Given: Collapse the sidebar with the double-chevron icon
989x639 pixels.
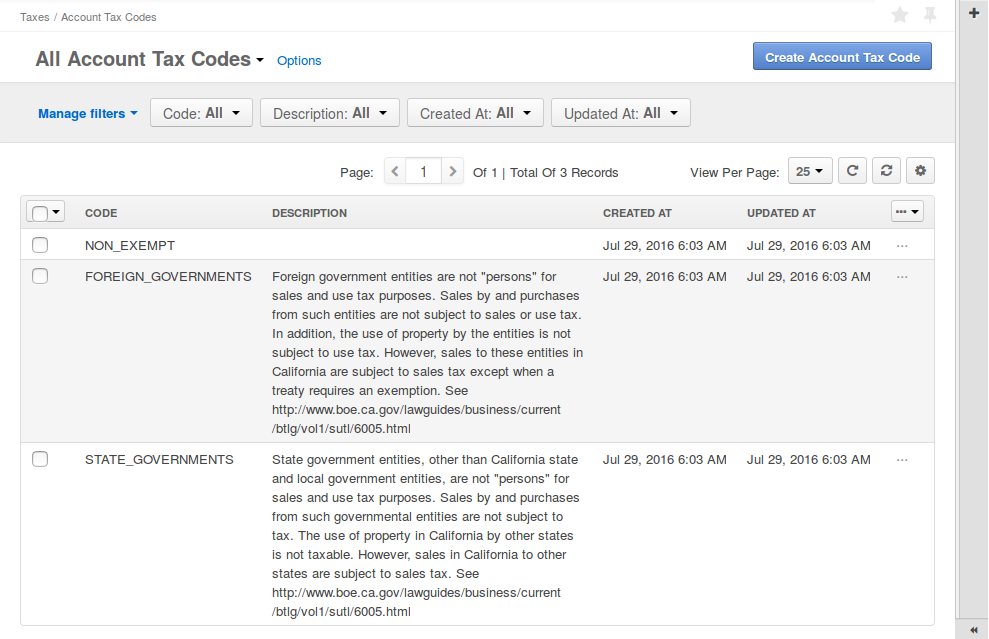Looking at the screenshot, I should coord(973,629).
